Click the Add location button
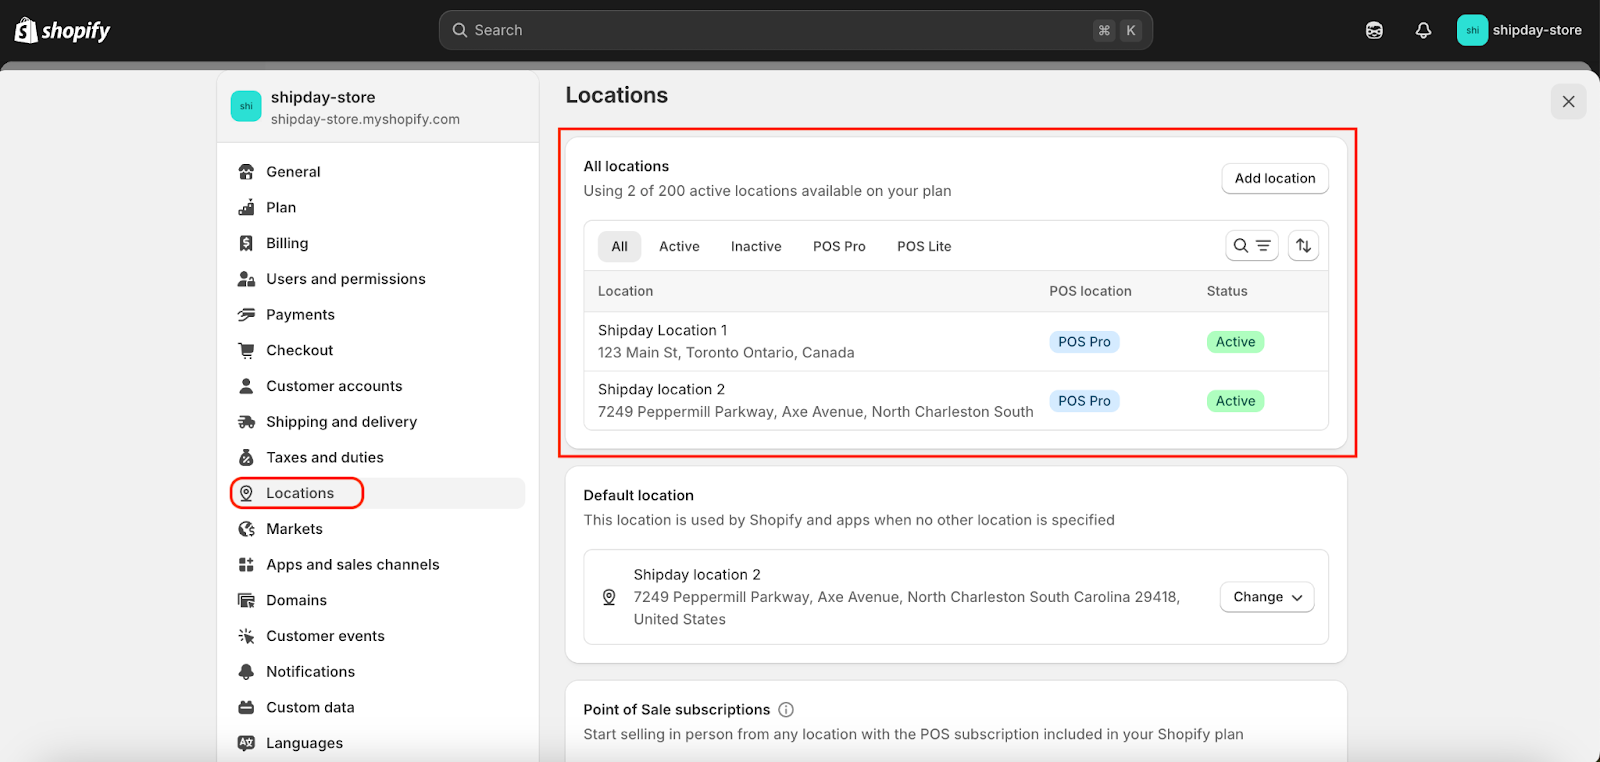 pyautogui.click(x=1275, y=178)
